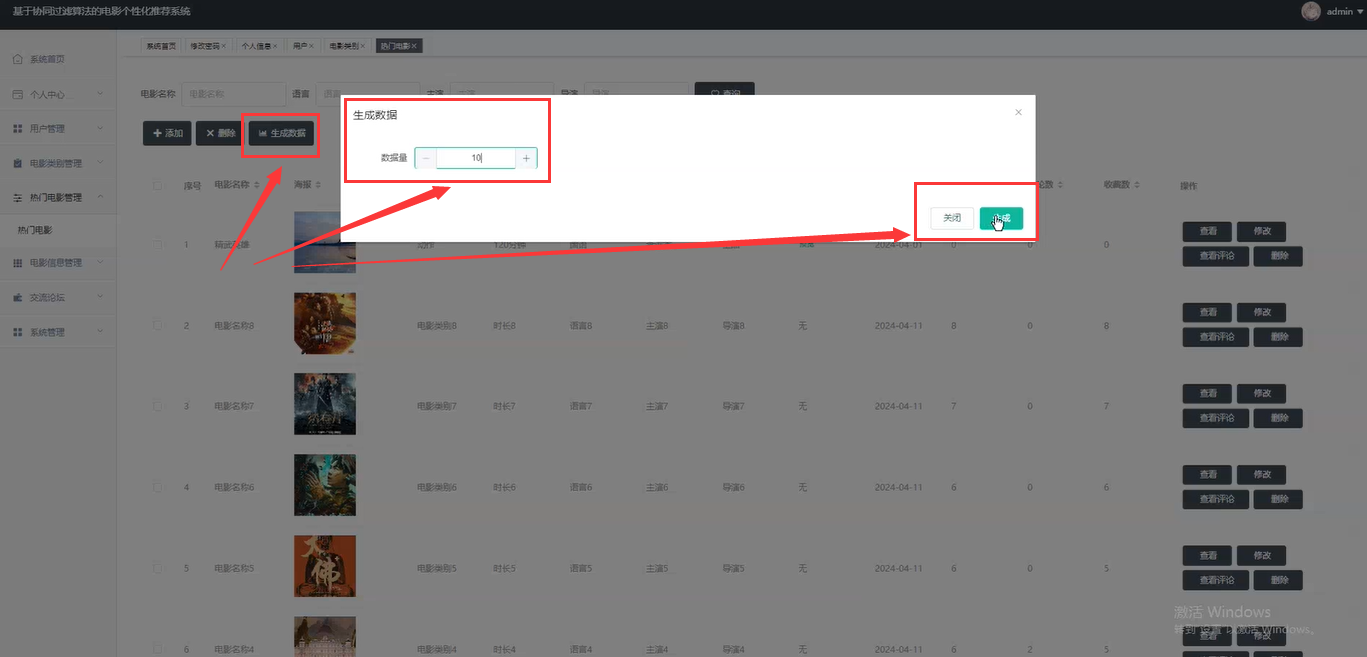Open poster thumbnail of 电影名称6
This screenshot has height=657, width=1367.
pos(324,485)
